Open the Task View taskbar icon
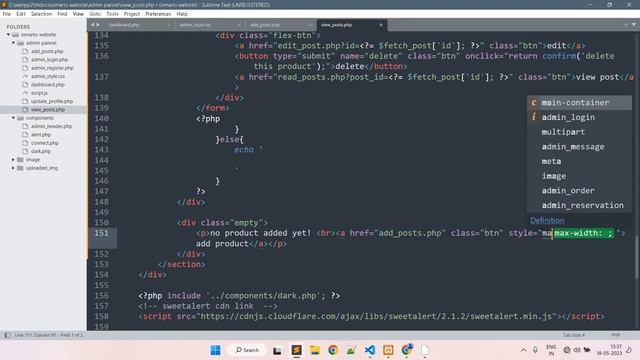Image resolution: width=640 pixels, height=360 pixels. tap(277, 350)
